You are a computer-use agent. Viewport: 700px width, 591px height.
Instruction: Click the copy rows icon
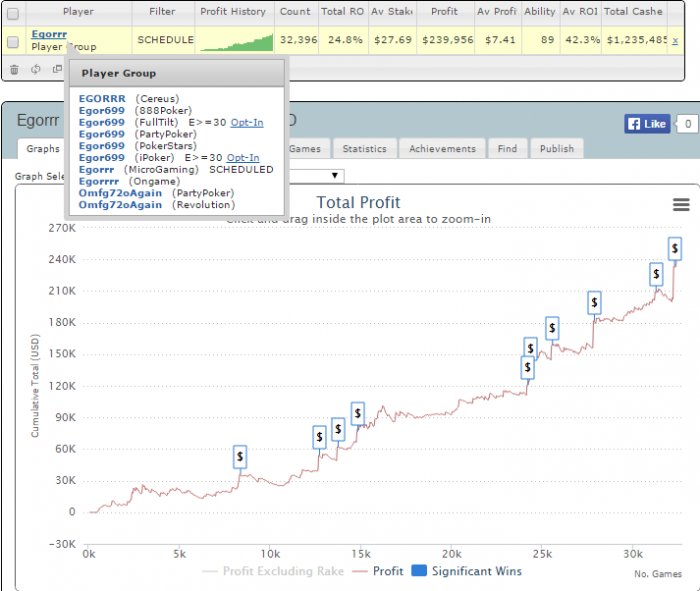(57, 69)
